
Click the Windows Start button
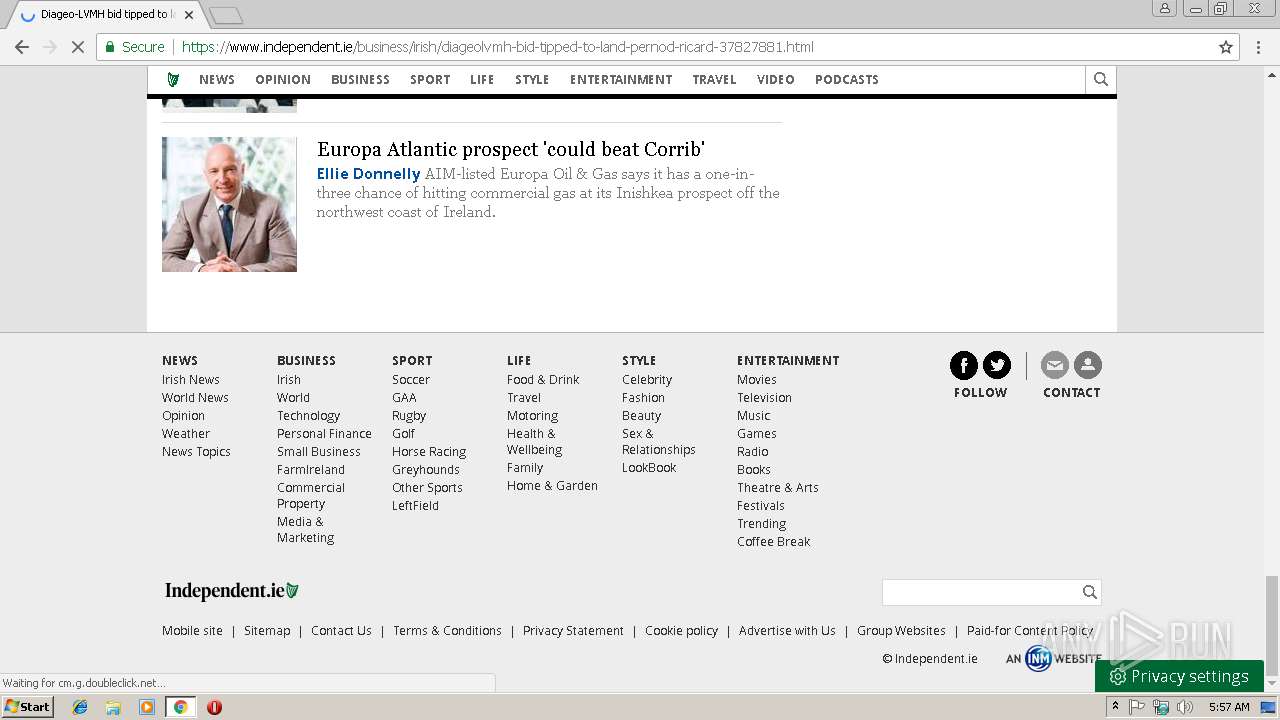(x=28, y=707)
